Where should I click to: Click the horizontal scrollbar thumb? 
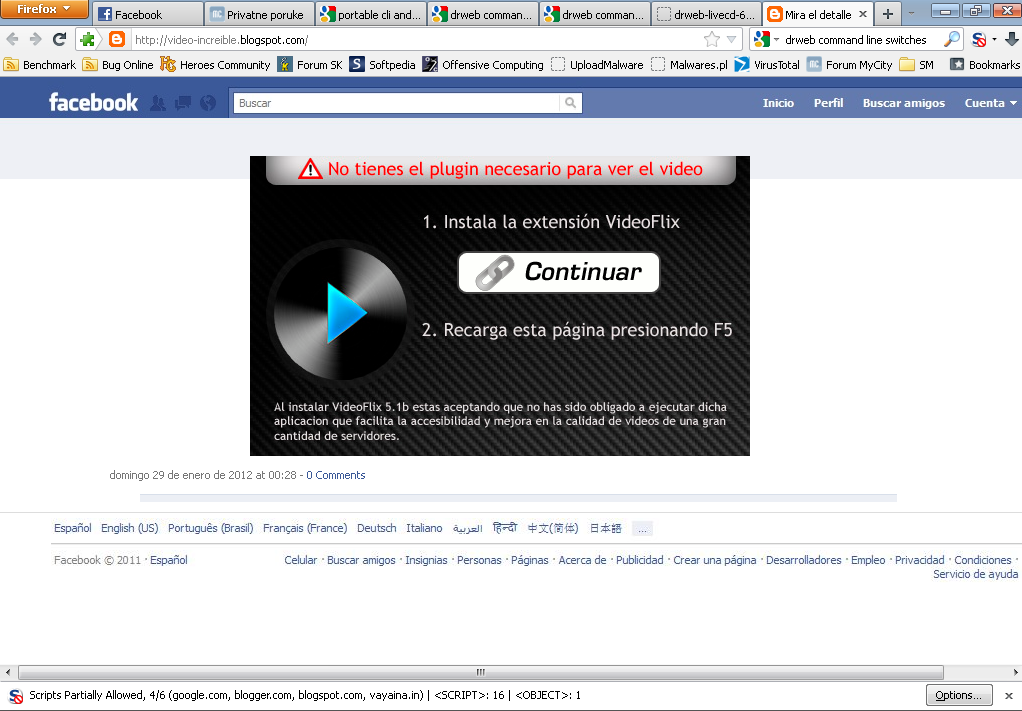point(481,672)
